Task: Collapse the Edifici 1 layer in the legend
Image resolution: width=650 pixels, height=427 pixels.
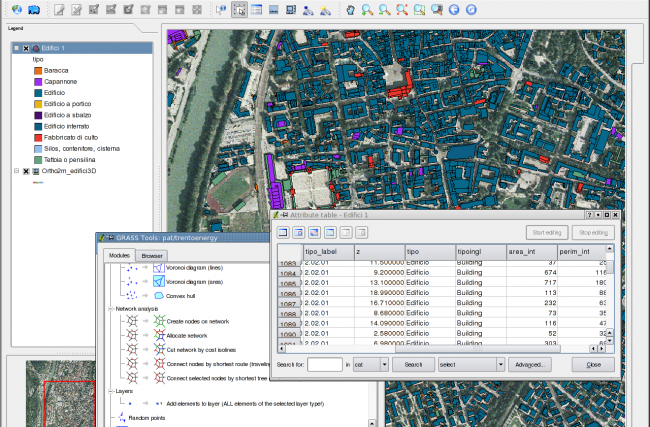Action: (x=17, y=48)
